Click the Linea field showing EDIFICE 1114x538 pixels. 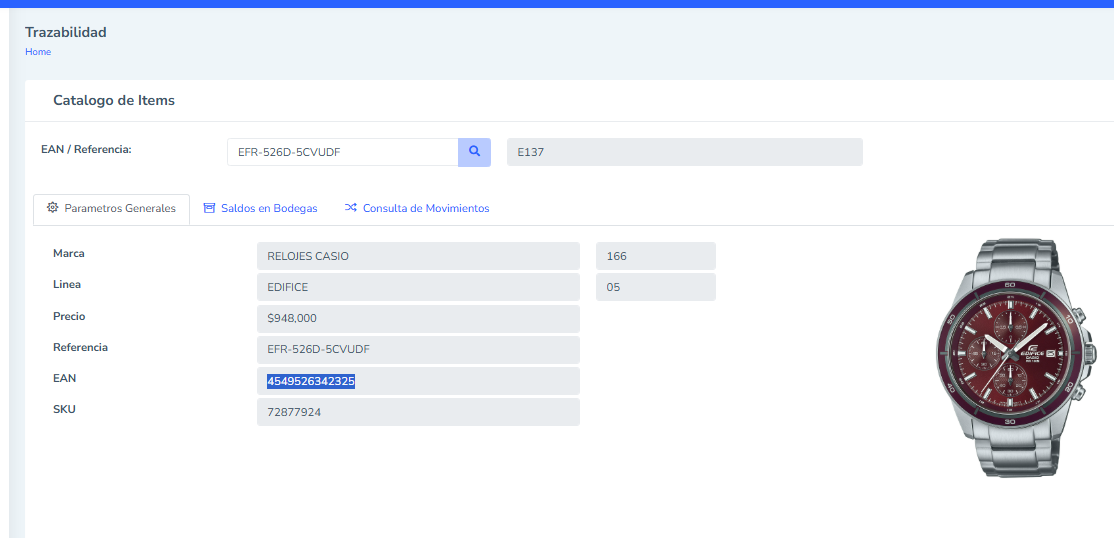[418, 287]
